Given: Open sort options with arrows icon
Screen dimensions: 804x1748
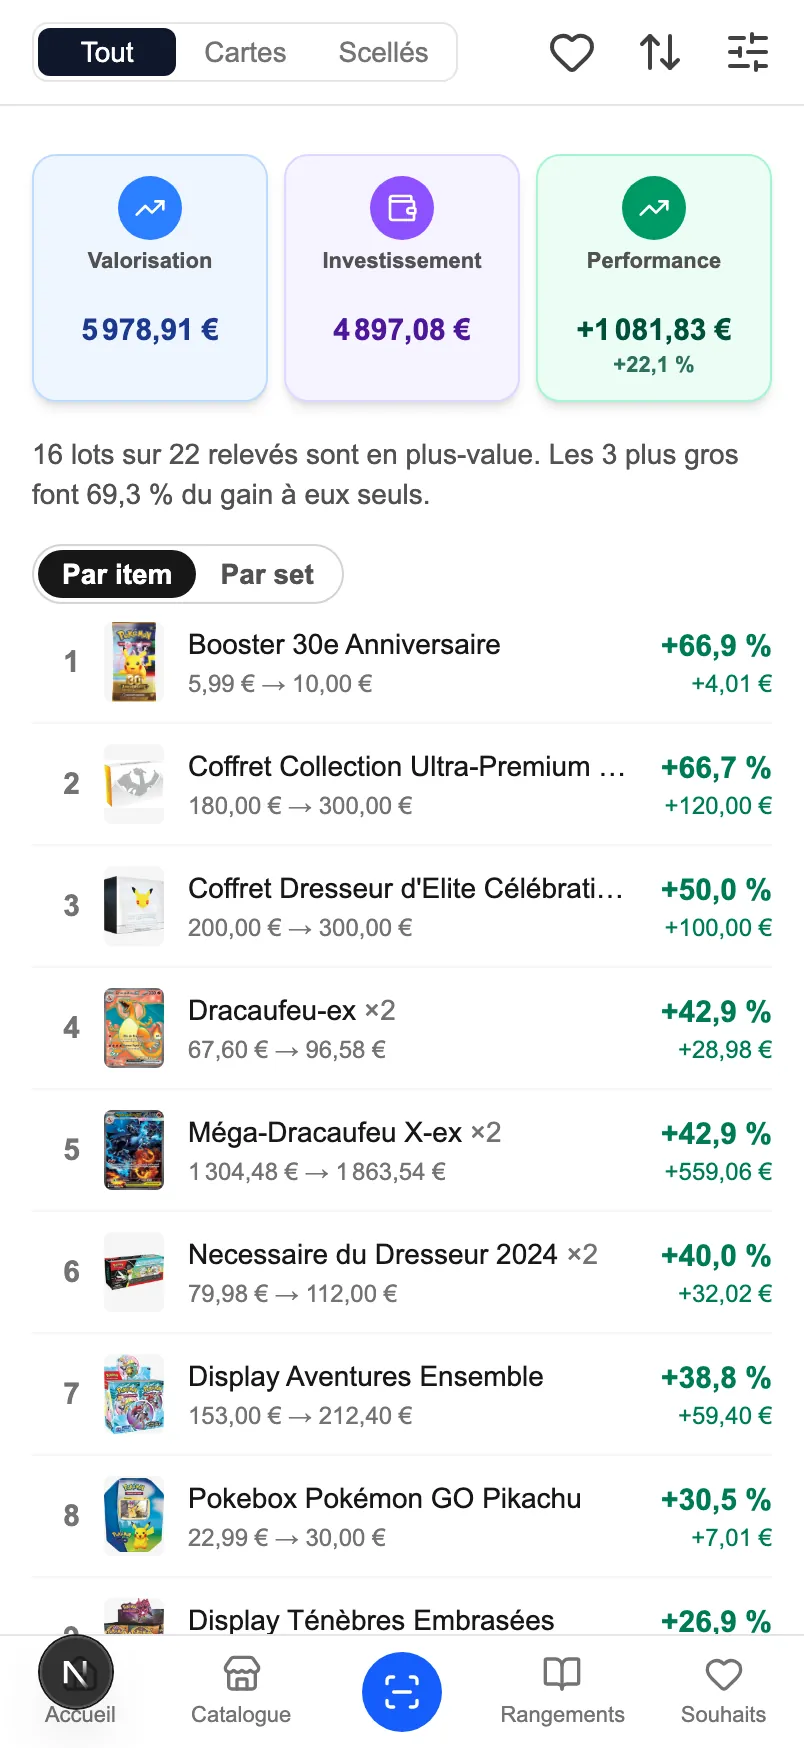Looking at the screenshot, I should coord(660,52).
